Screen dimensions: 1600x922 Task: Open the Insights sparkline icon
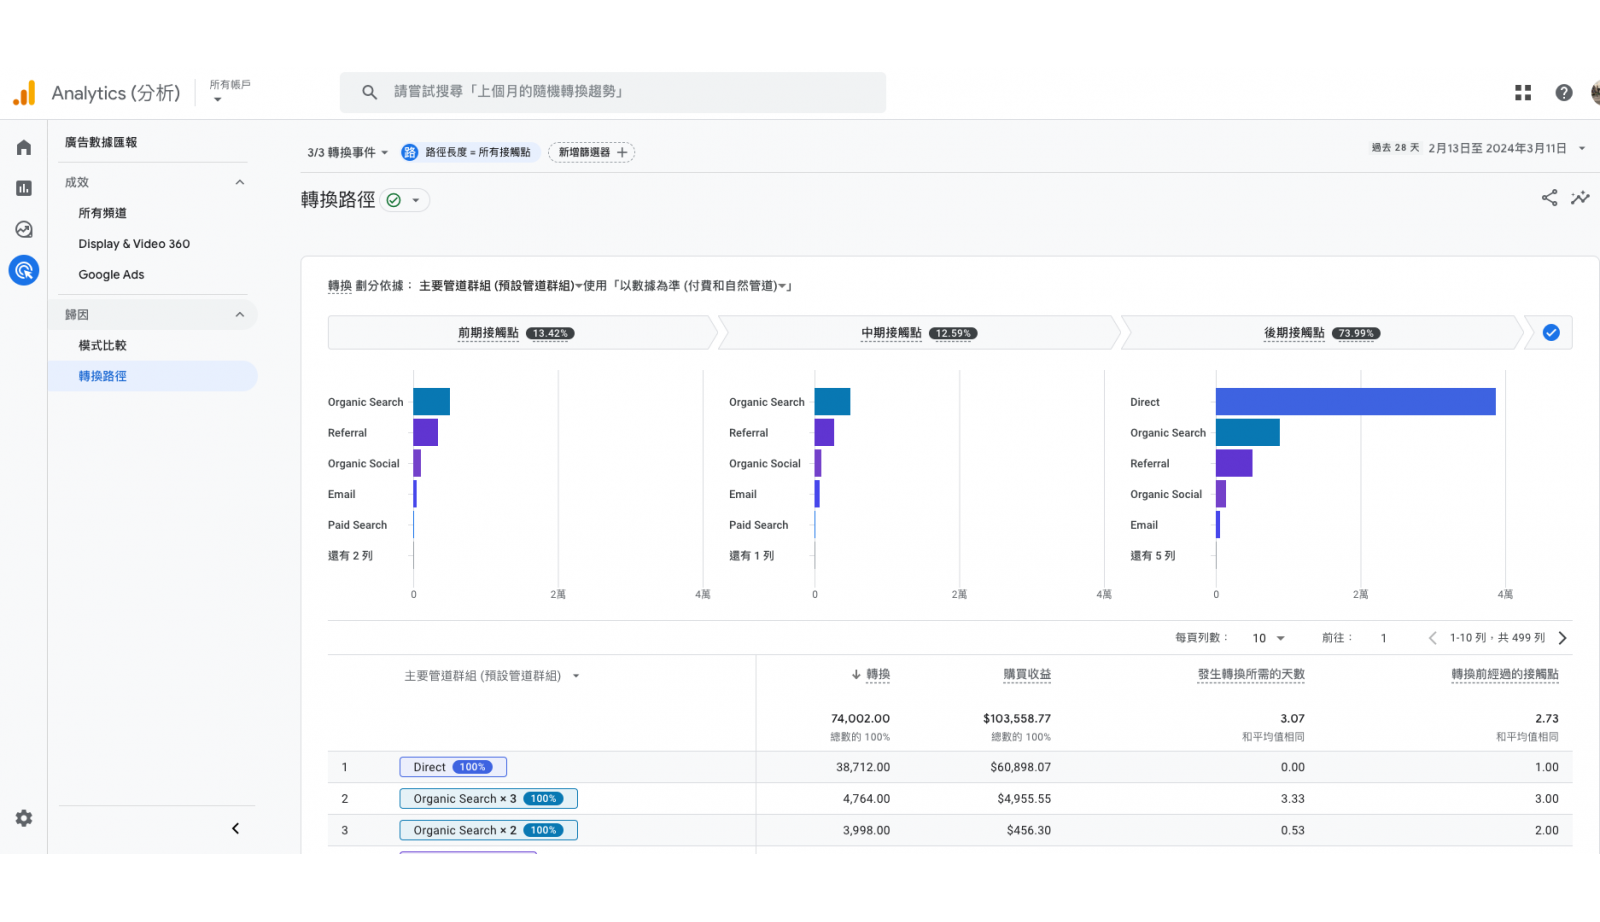click(x=1580, y=198)
